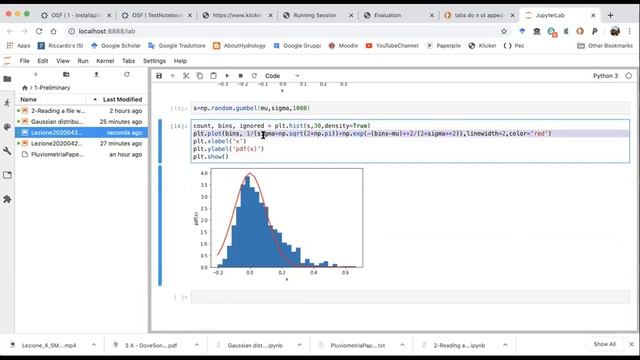Paste cells from clipboard icon
Screen dimensions: 640x360
click(x=213, y=76)
